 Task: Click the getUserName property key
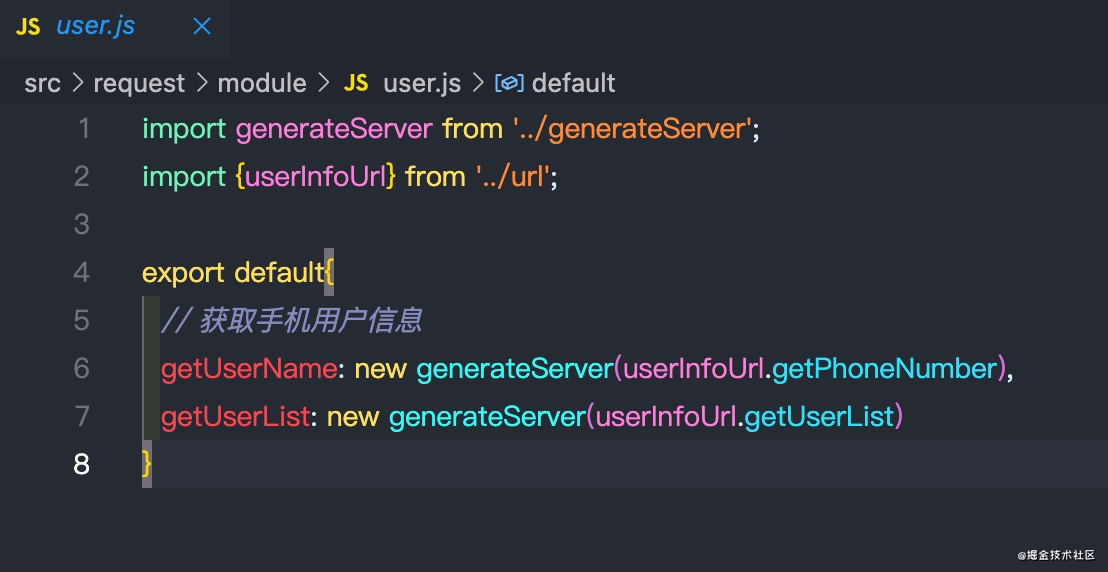(248, 369)
